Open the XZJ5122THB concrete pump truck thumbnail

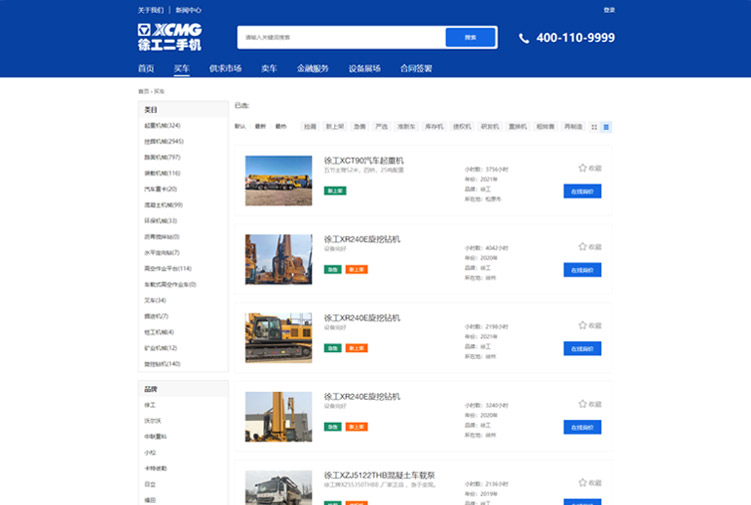pos(279,488)
